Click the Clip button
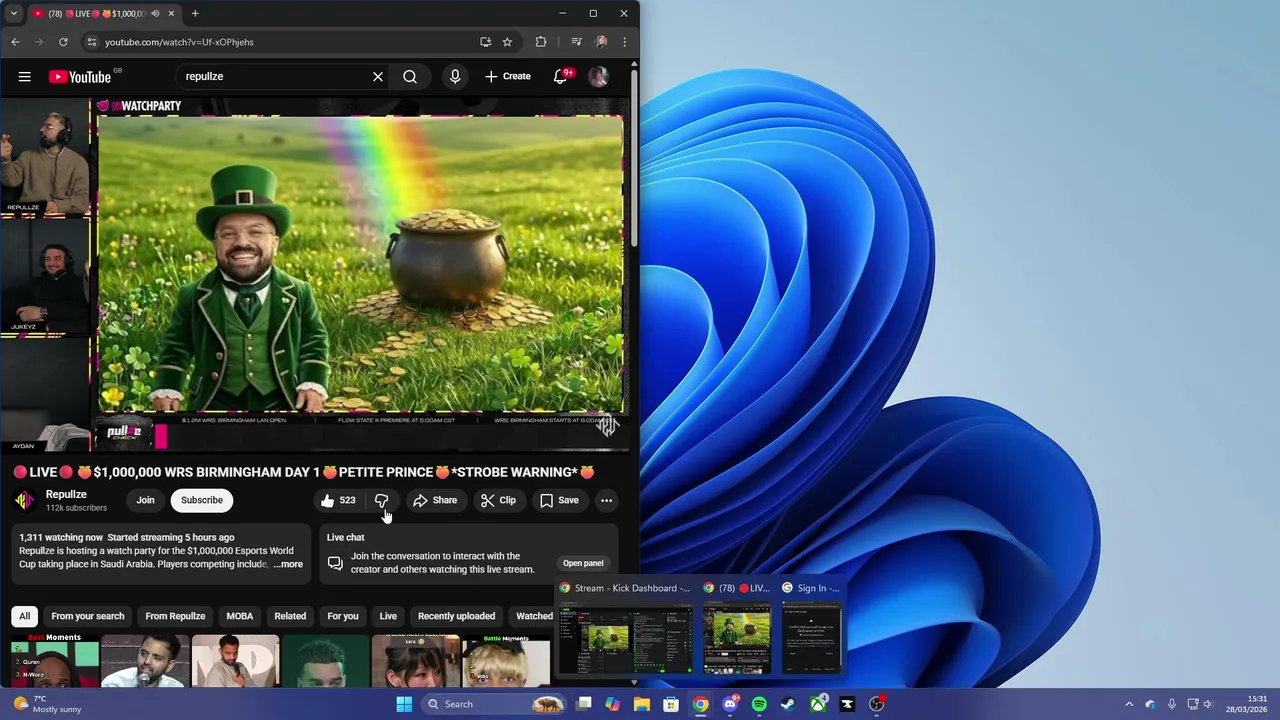This screenshot has height=720, width=1280. tap(498, 500)
